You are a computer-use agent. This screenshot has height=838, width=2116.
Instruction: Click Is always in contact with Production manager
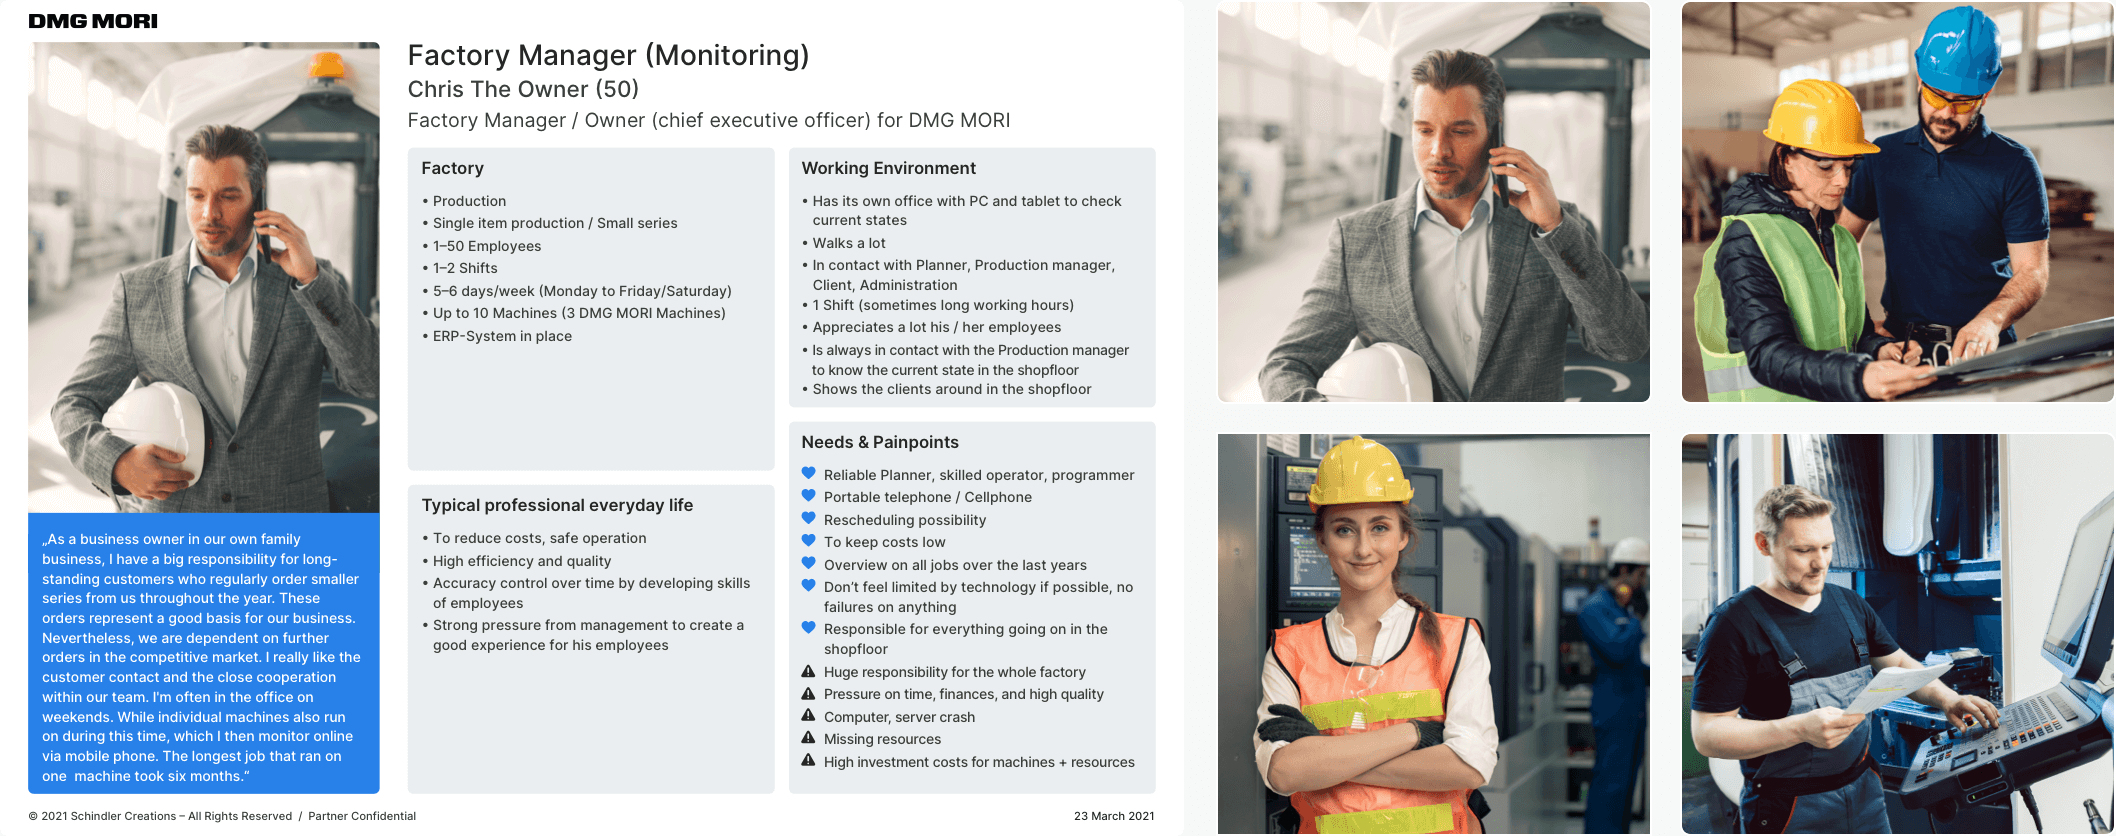click(966, 360)
